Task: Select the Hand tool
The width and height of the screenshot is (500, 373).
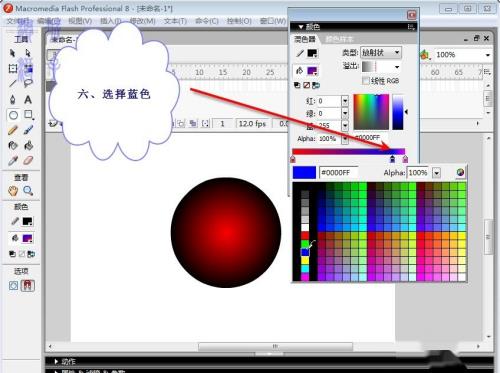Action: pyautogui.click(x=13, y=191)
